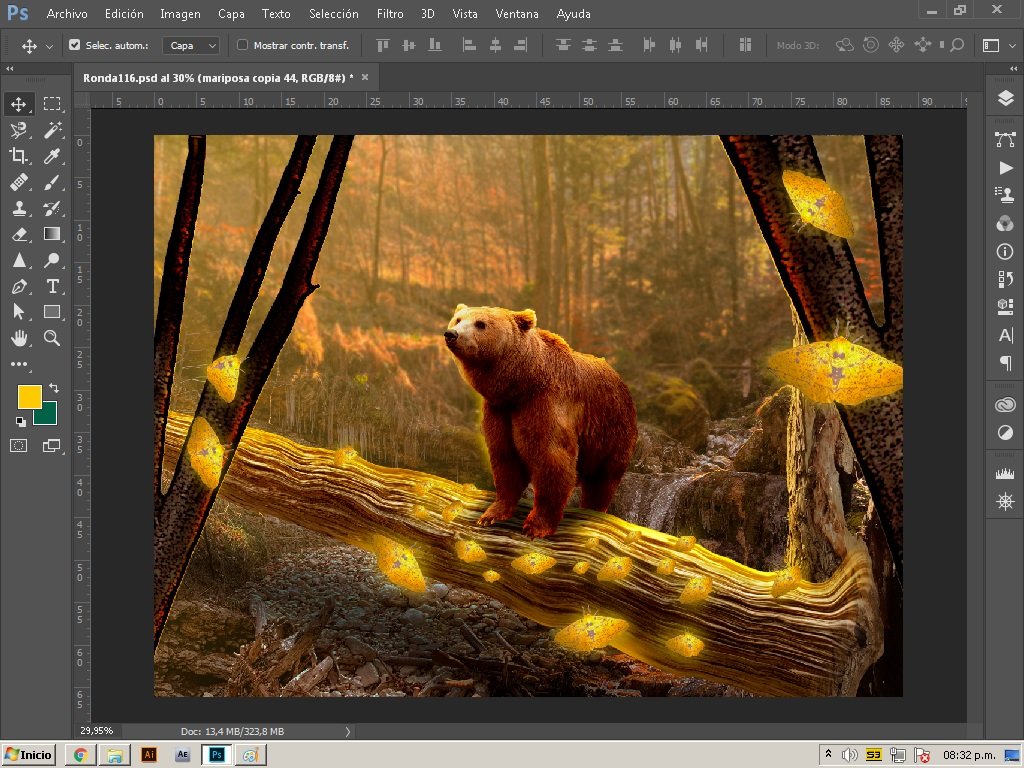The image size is (1024, 768).
Task: Select the Eyedropper tool
Action: [x=52, y=156]
